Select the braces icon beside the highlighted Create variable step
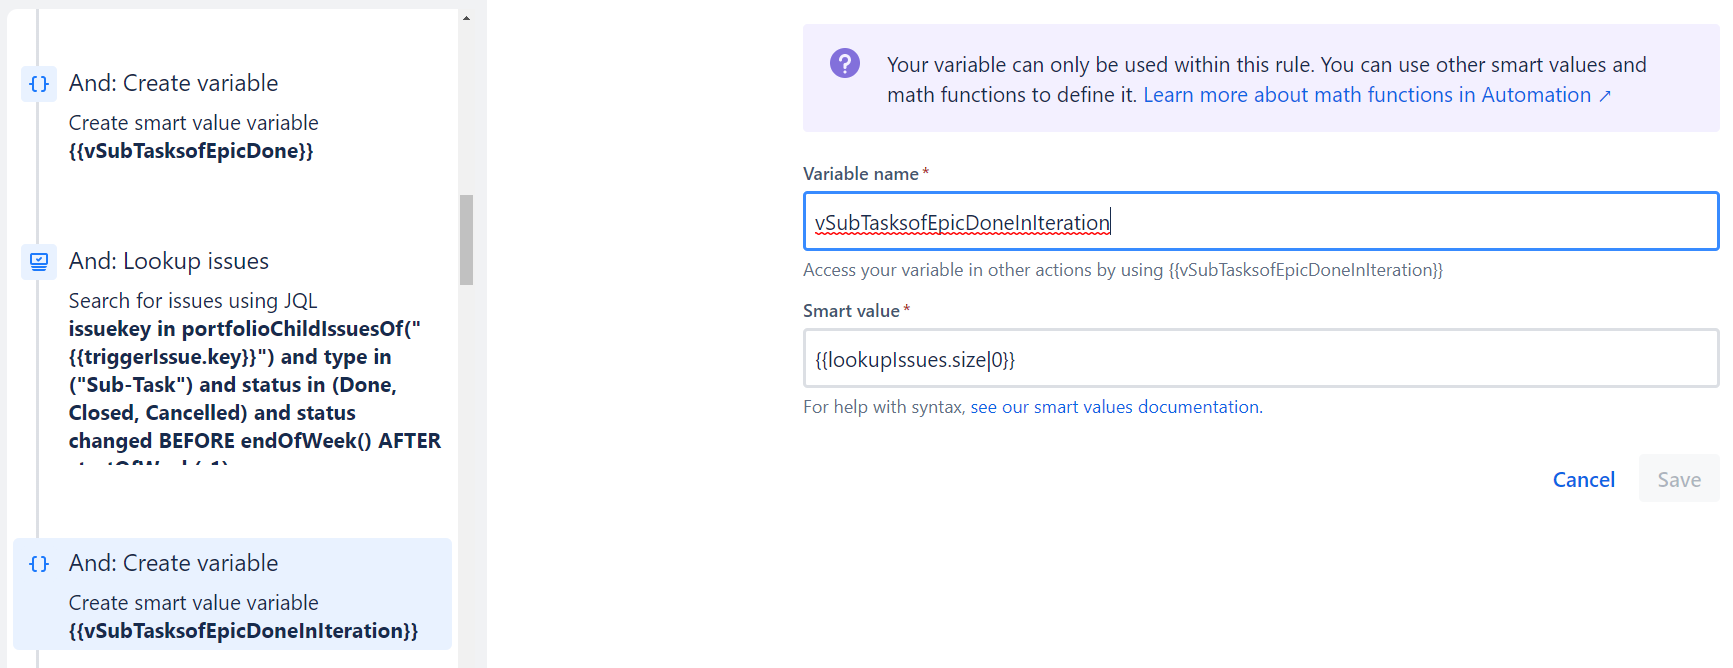Viewport: 1733px width, 668px height. 38,564
